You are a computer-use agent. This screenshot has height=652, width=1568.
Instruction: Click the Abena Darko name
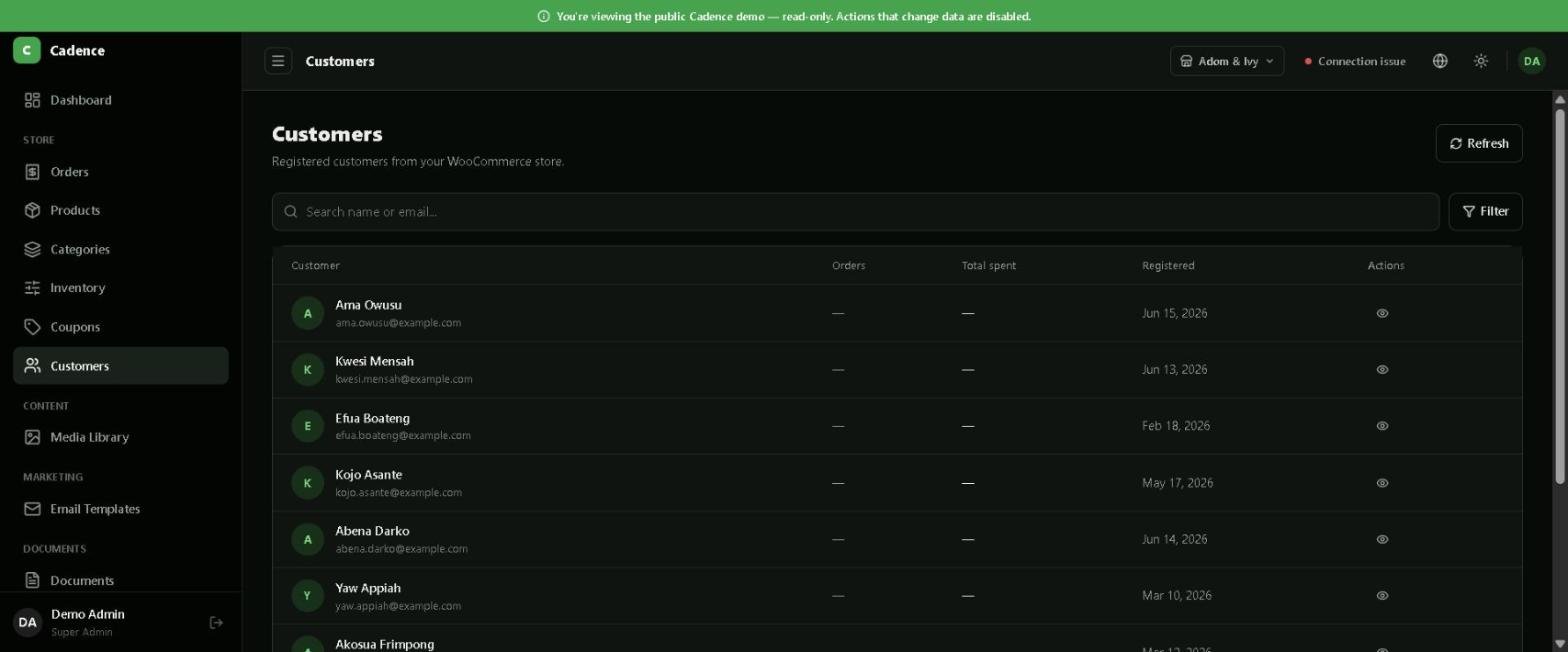point(372,531)
